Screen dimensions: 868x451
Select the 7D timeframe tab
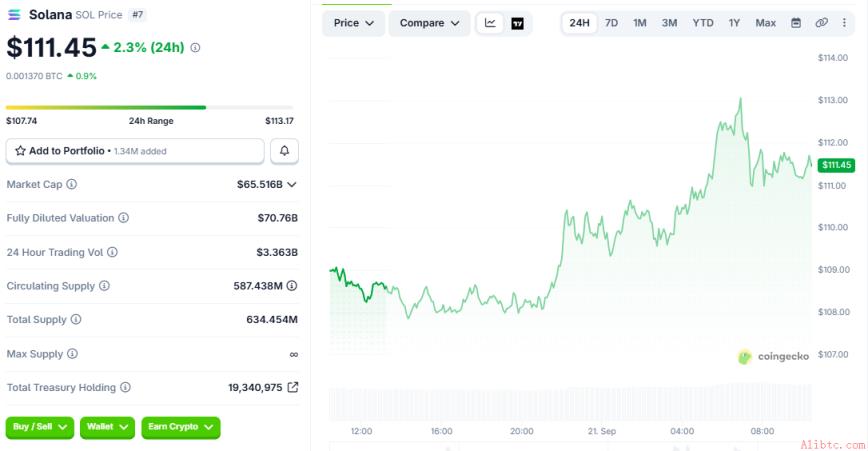pyautogui.click(x=611, y=23)
